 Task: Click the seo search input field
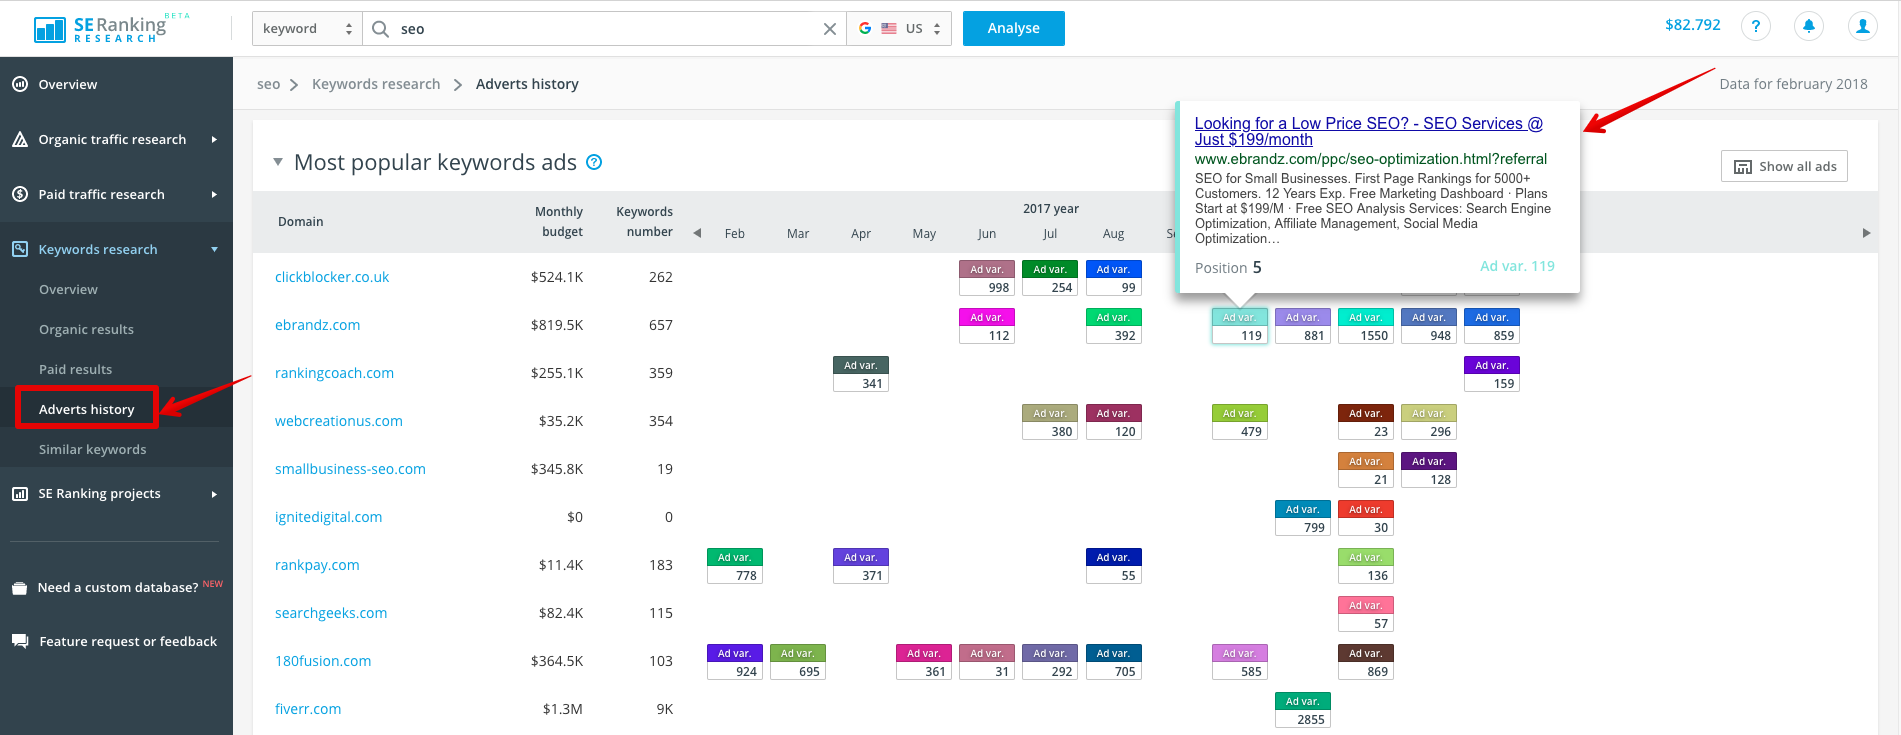coord(605,29)
